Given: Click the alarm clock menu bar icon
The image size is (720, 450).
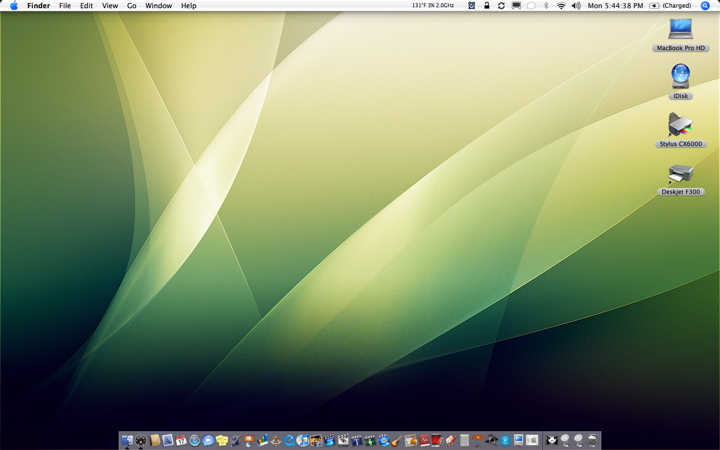Looking at the screenshot, I should tap(472, 6).
